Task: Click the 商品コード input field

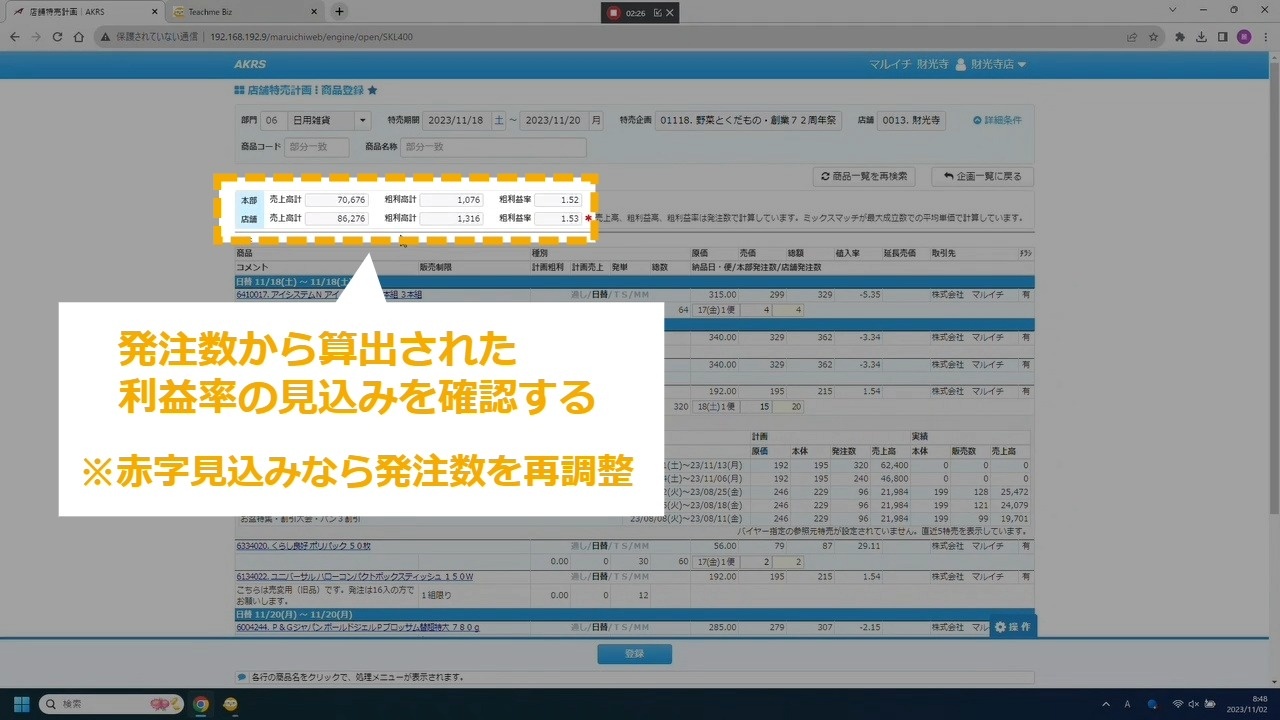Action: (317, 147)
